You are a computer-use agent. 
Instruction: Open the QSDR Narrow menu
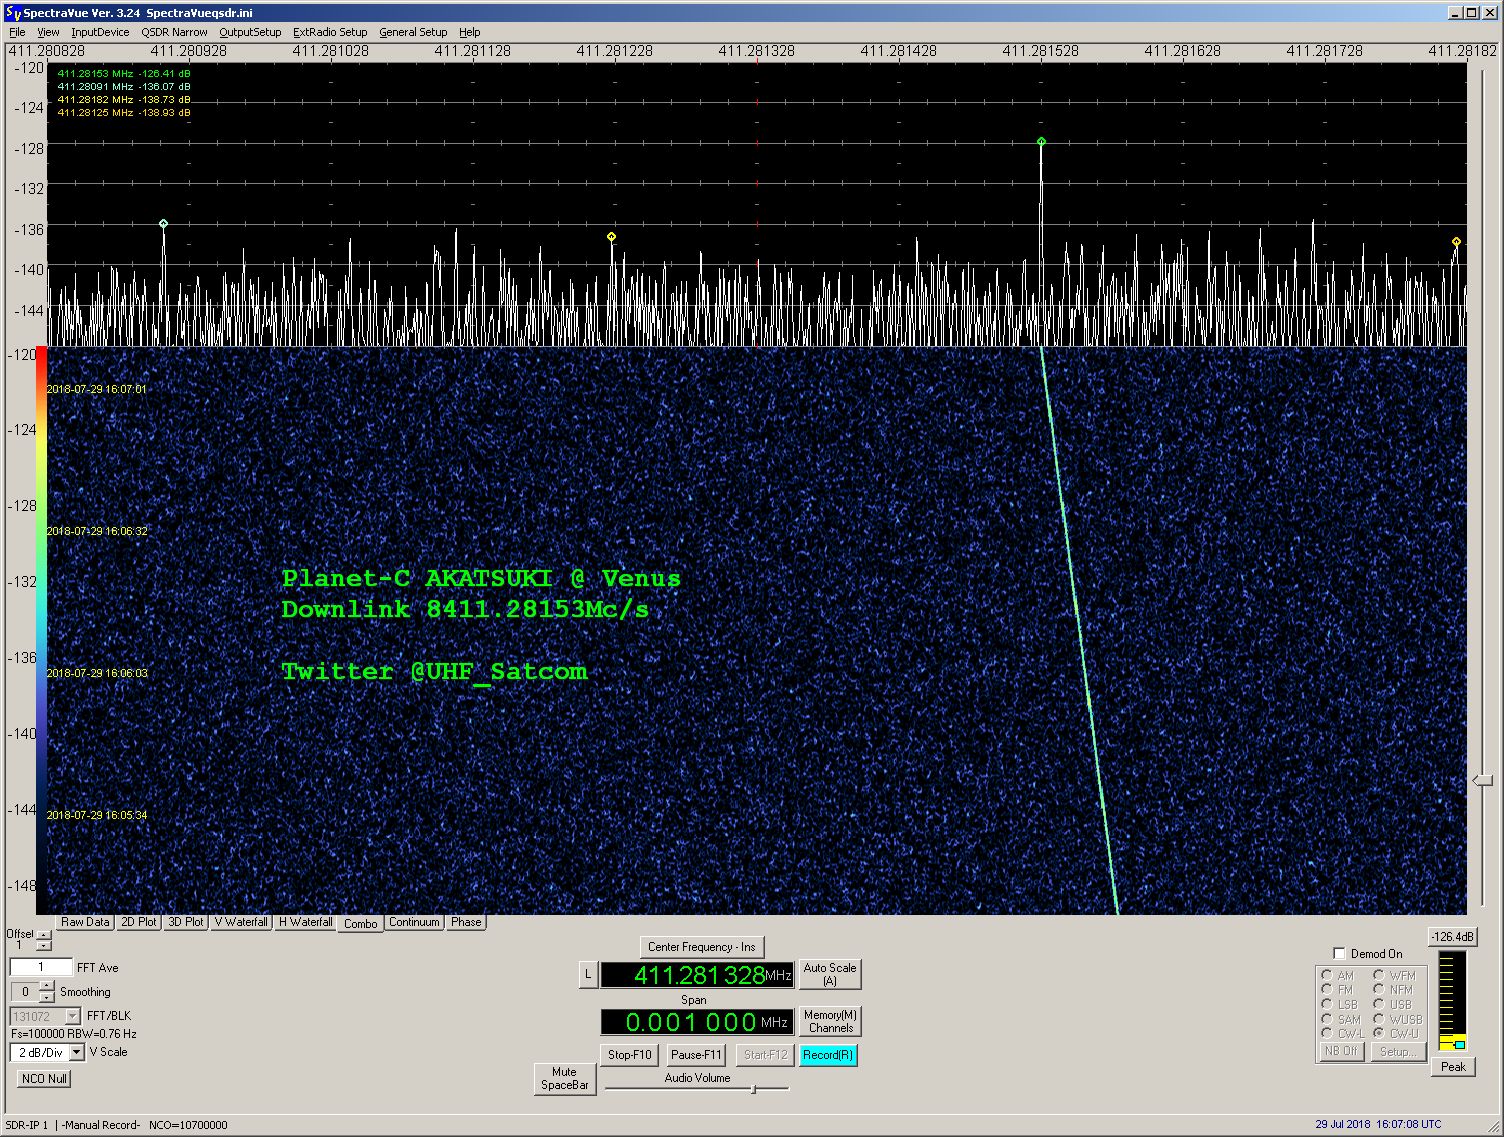pos(174,32)
